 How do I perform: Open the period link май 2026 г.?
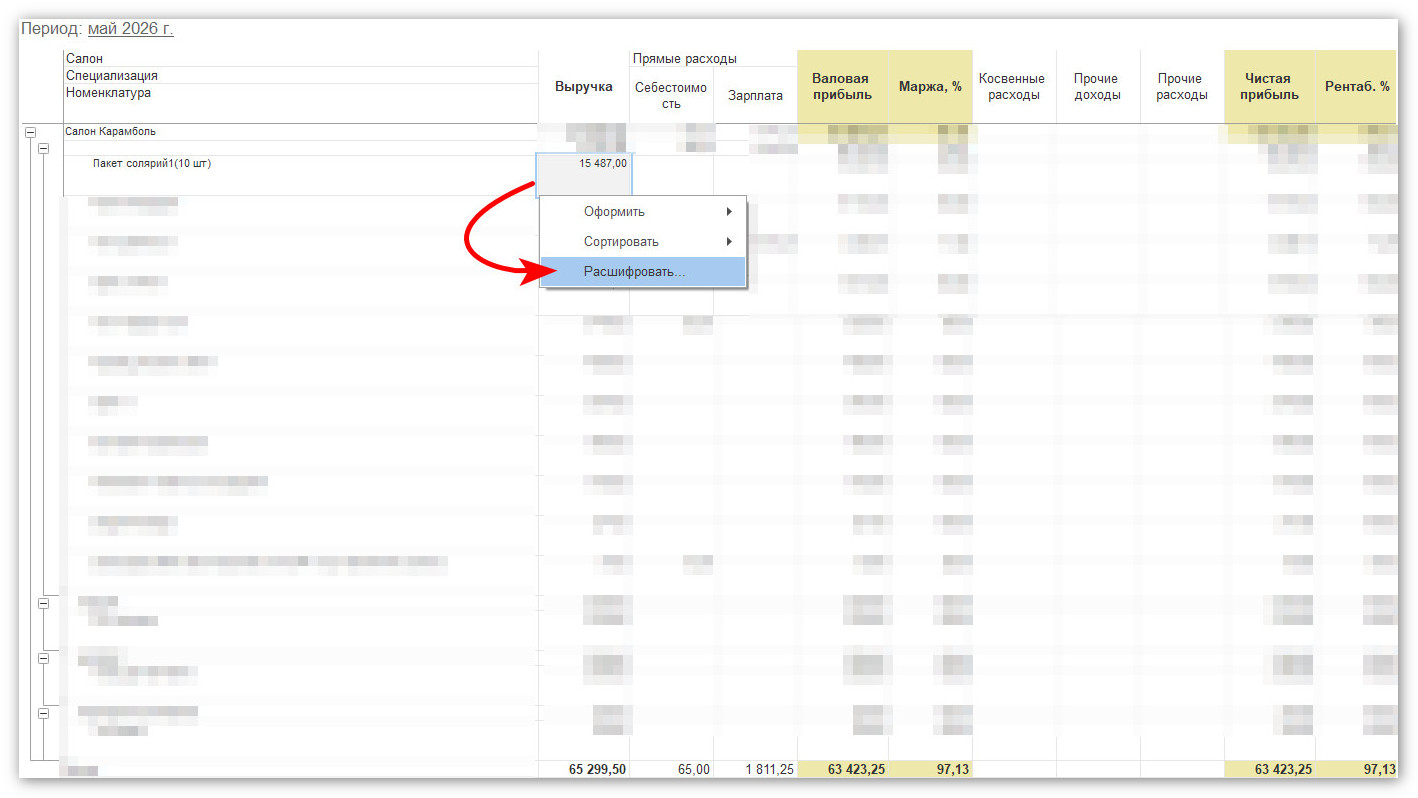130,29
